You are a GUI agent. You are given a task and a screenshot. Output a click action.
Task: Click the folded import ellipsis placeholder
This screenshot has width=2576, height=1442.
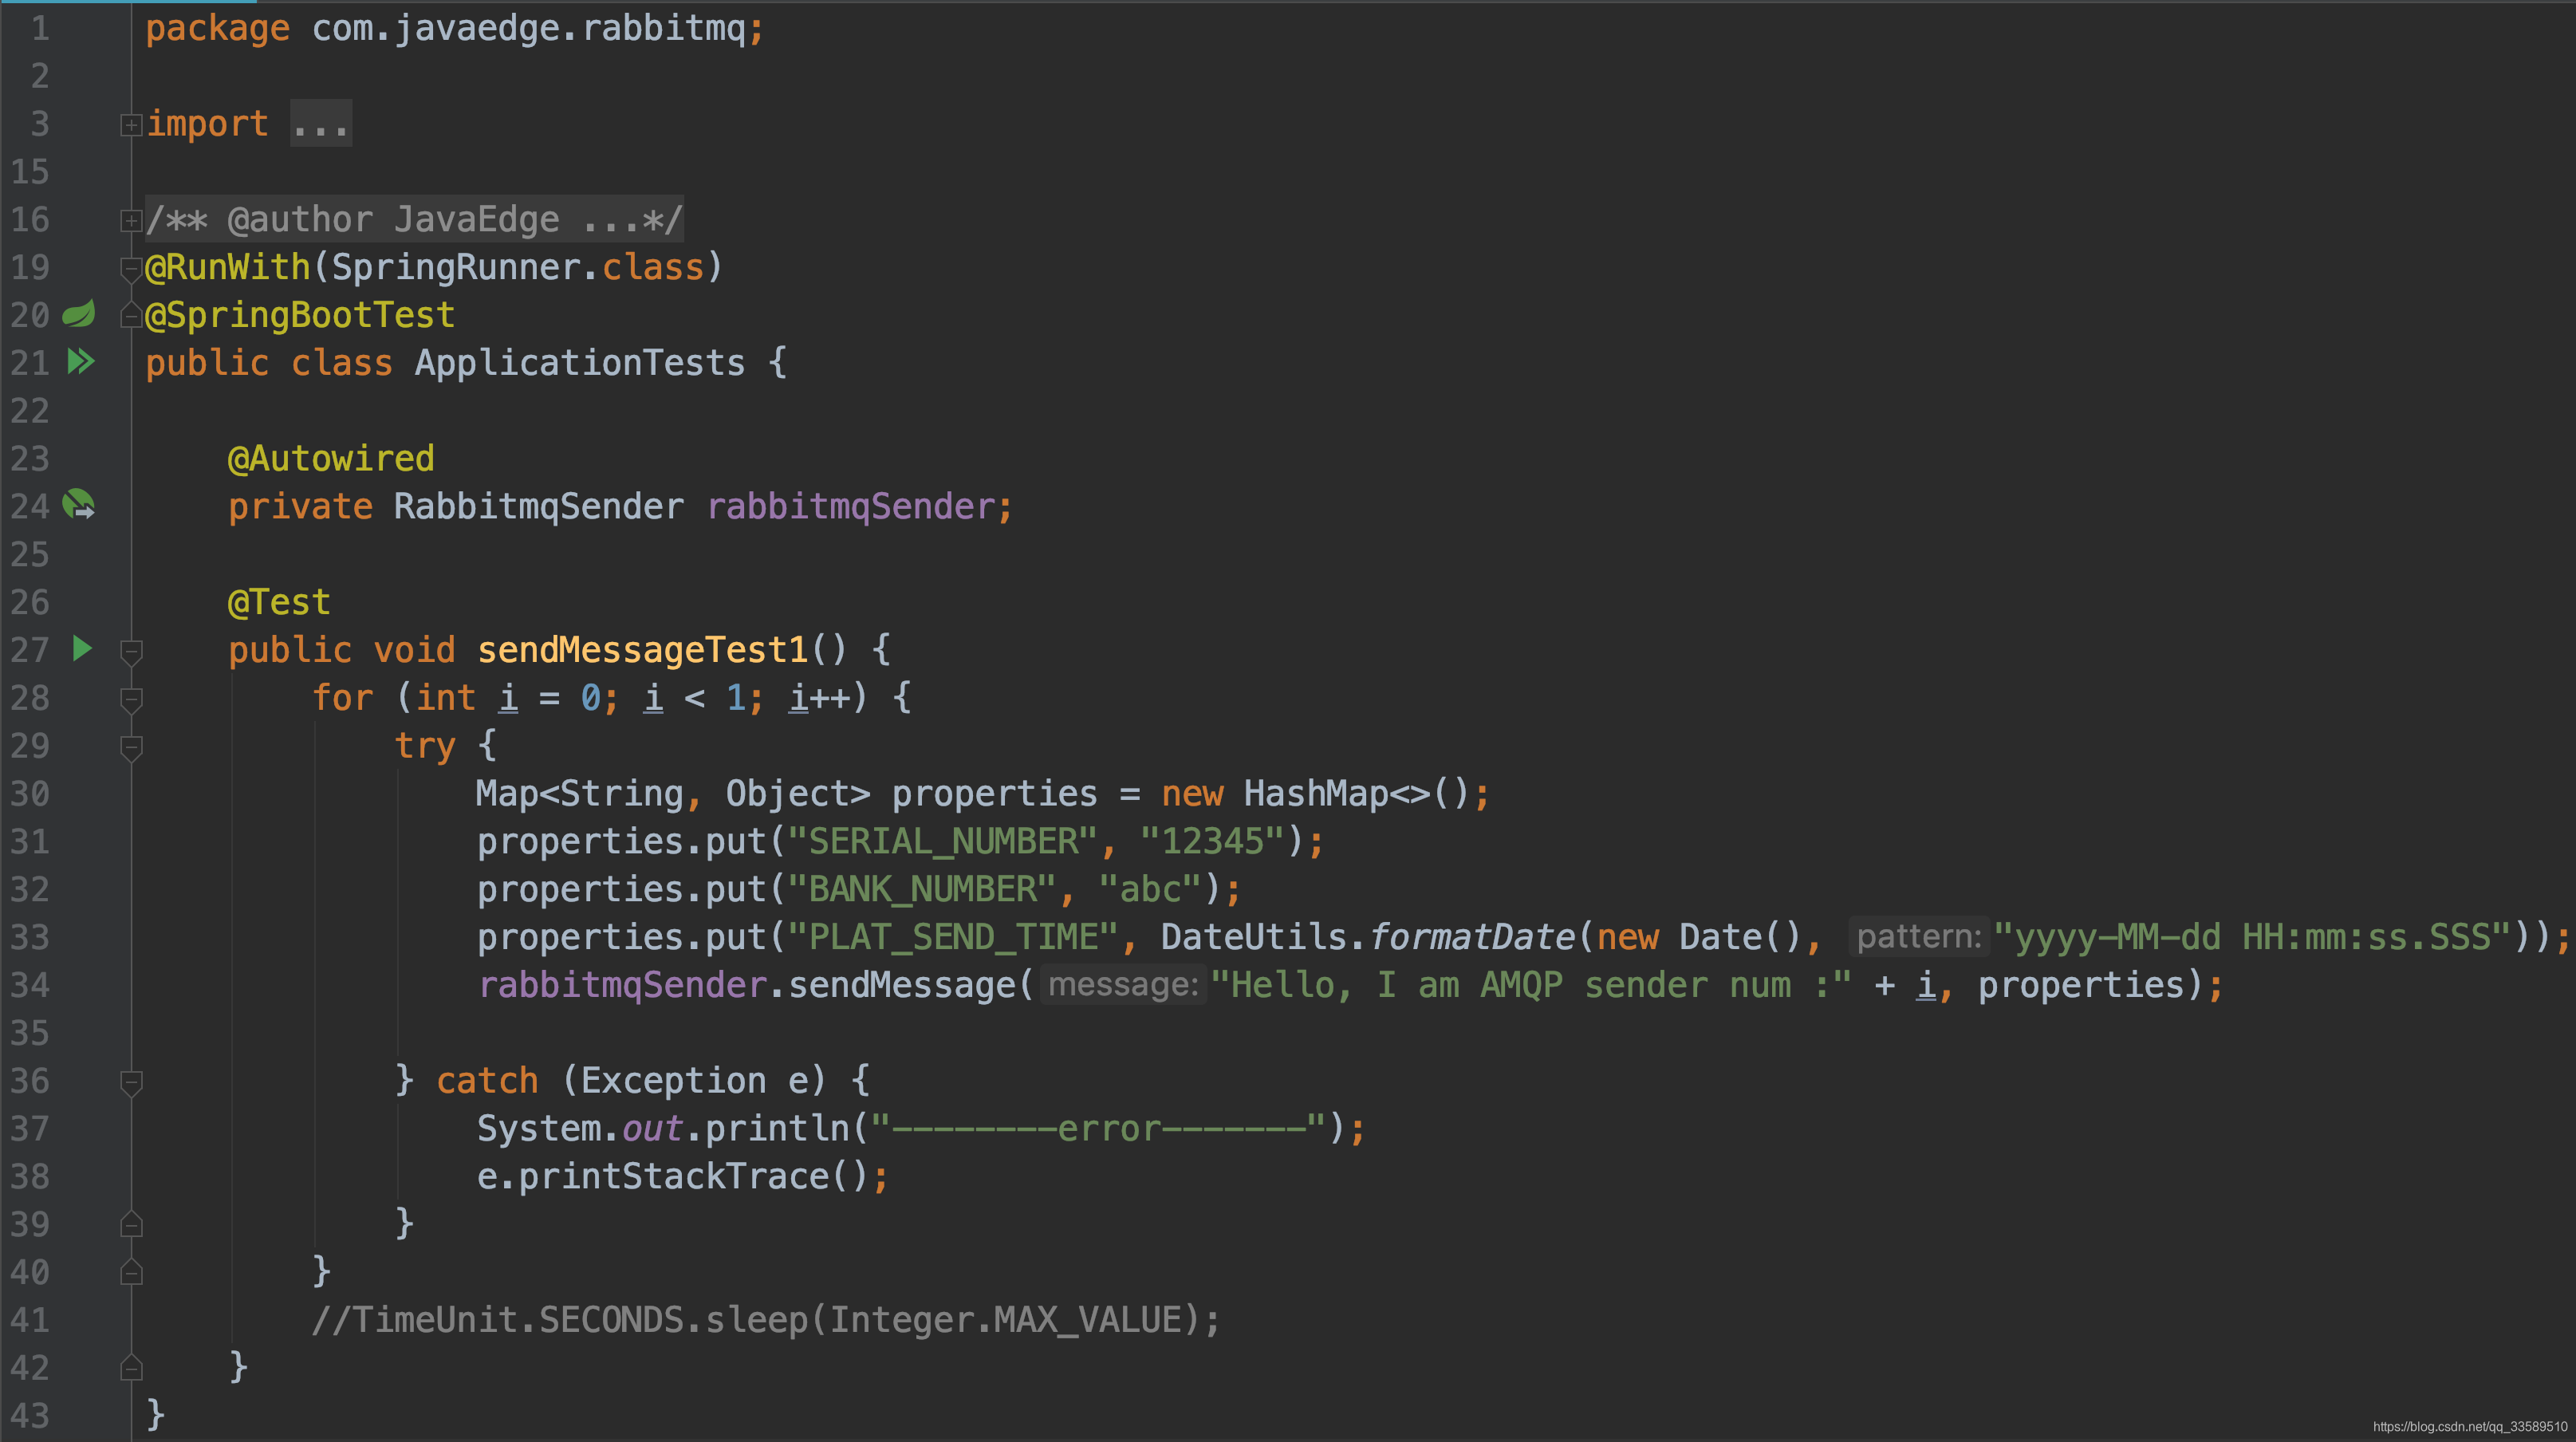tap(321, 125)
